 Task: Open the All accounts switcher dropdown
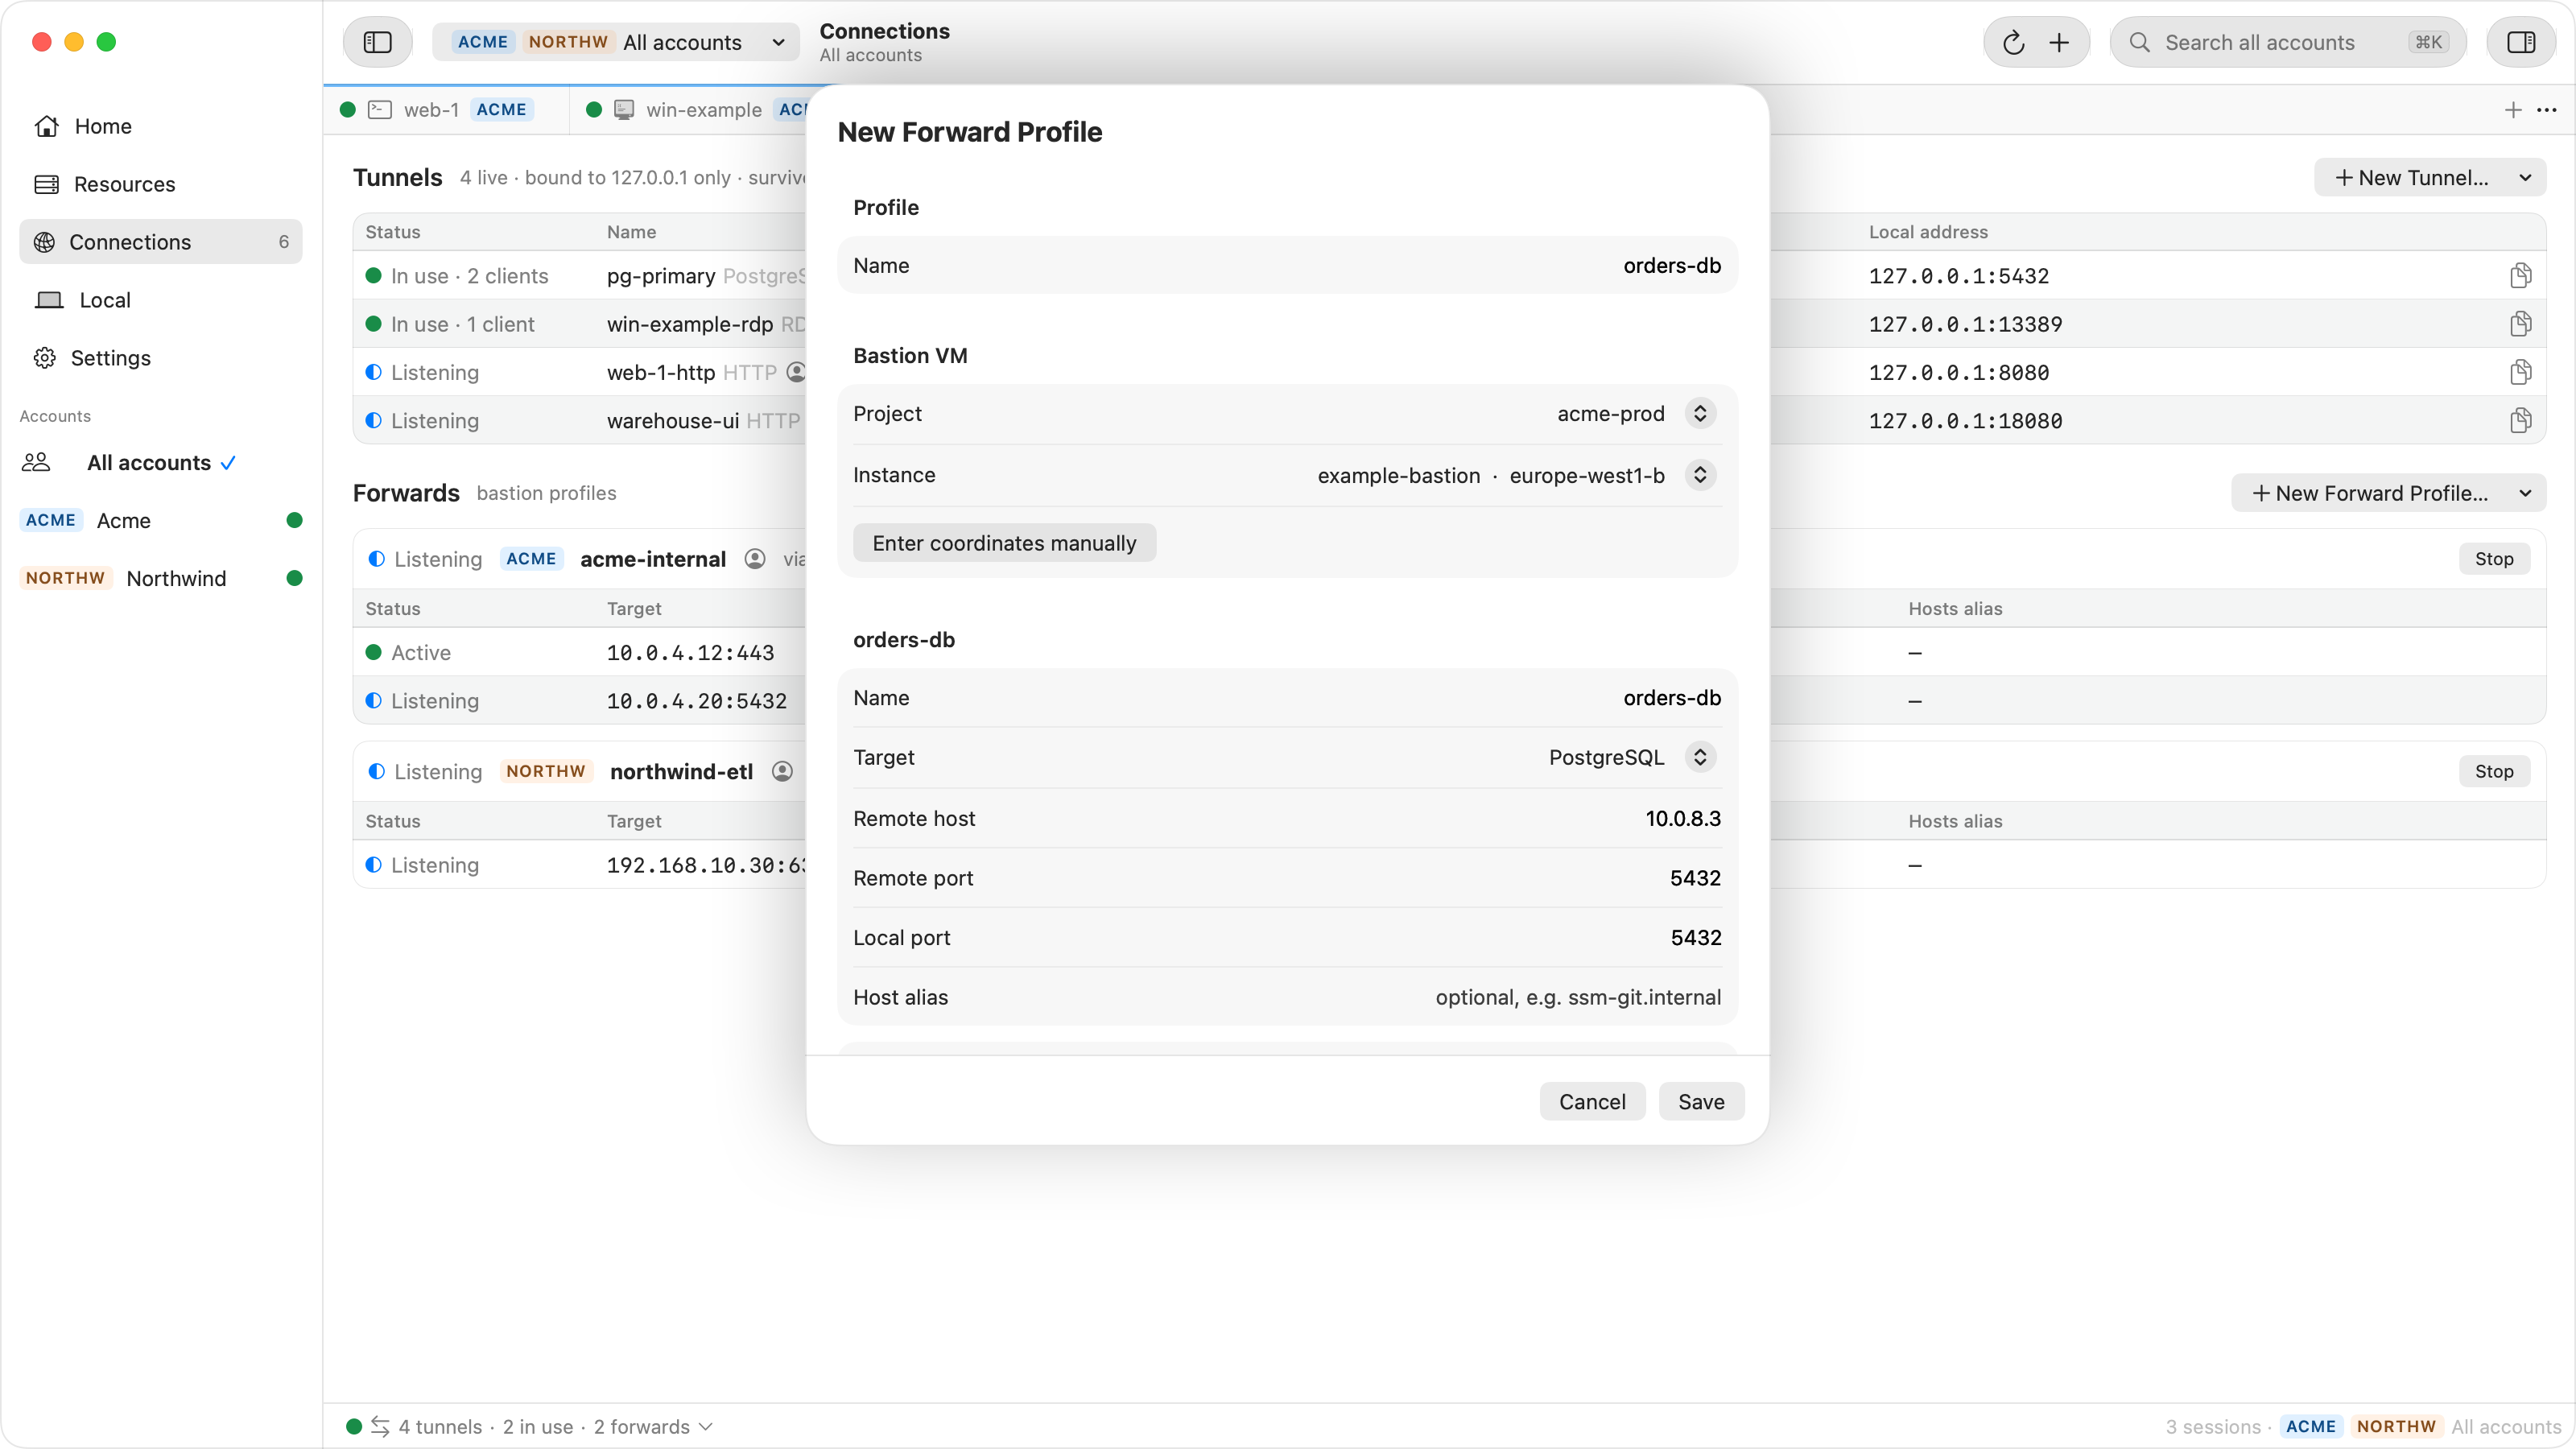click(x=616, y=42)
